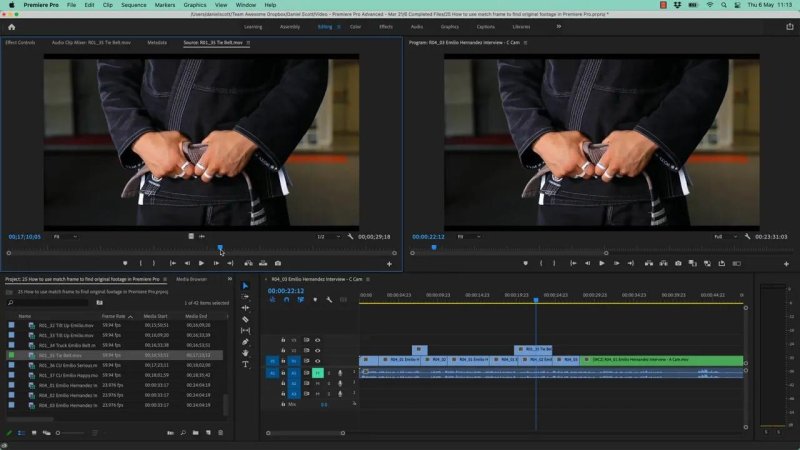This screenshot has width=800, height=450.
Task: Open the Assembly workspace
Action: (290, 27)
